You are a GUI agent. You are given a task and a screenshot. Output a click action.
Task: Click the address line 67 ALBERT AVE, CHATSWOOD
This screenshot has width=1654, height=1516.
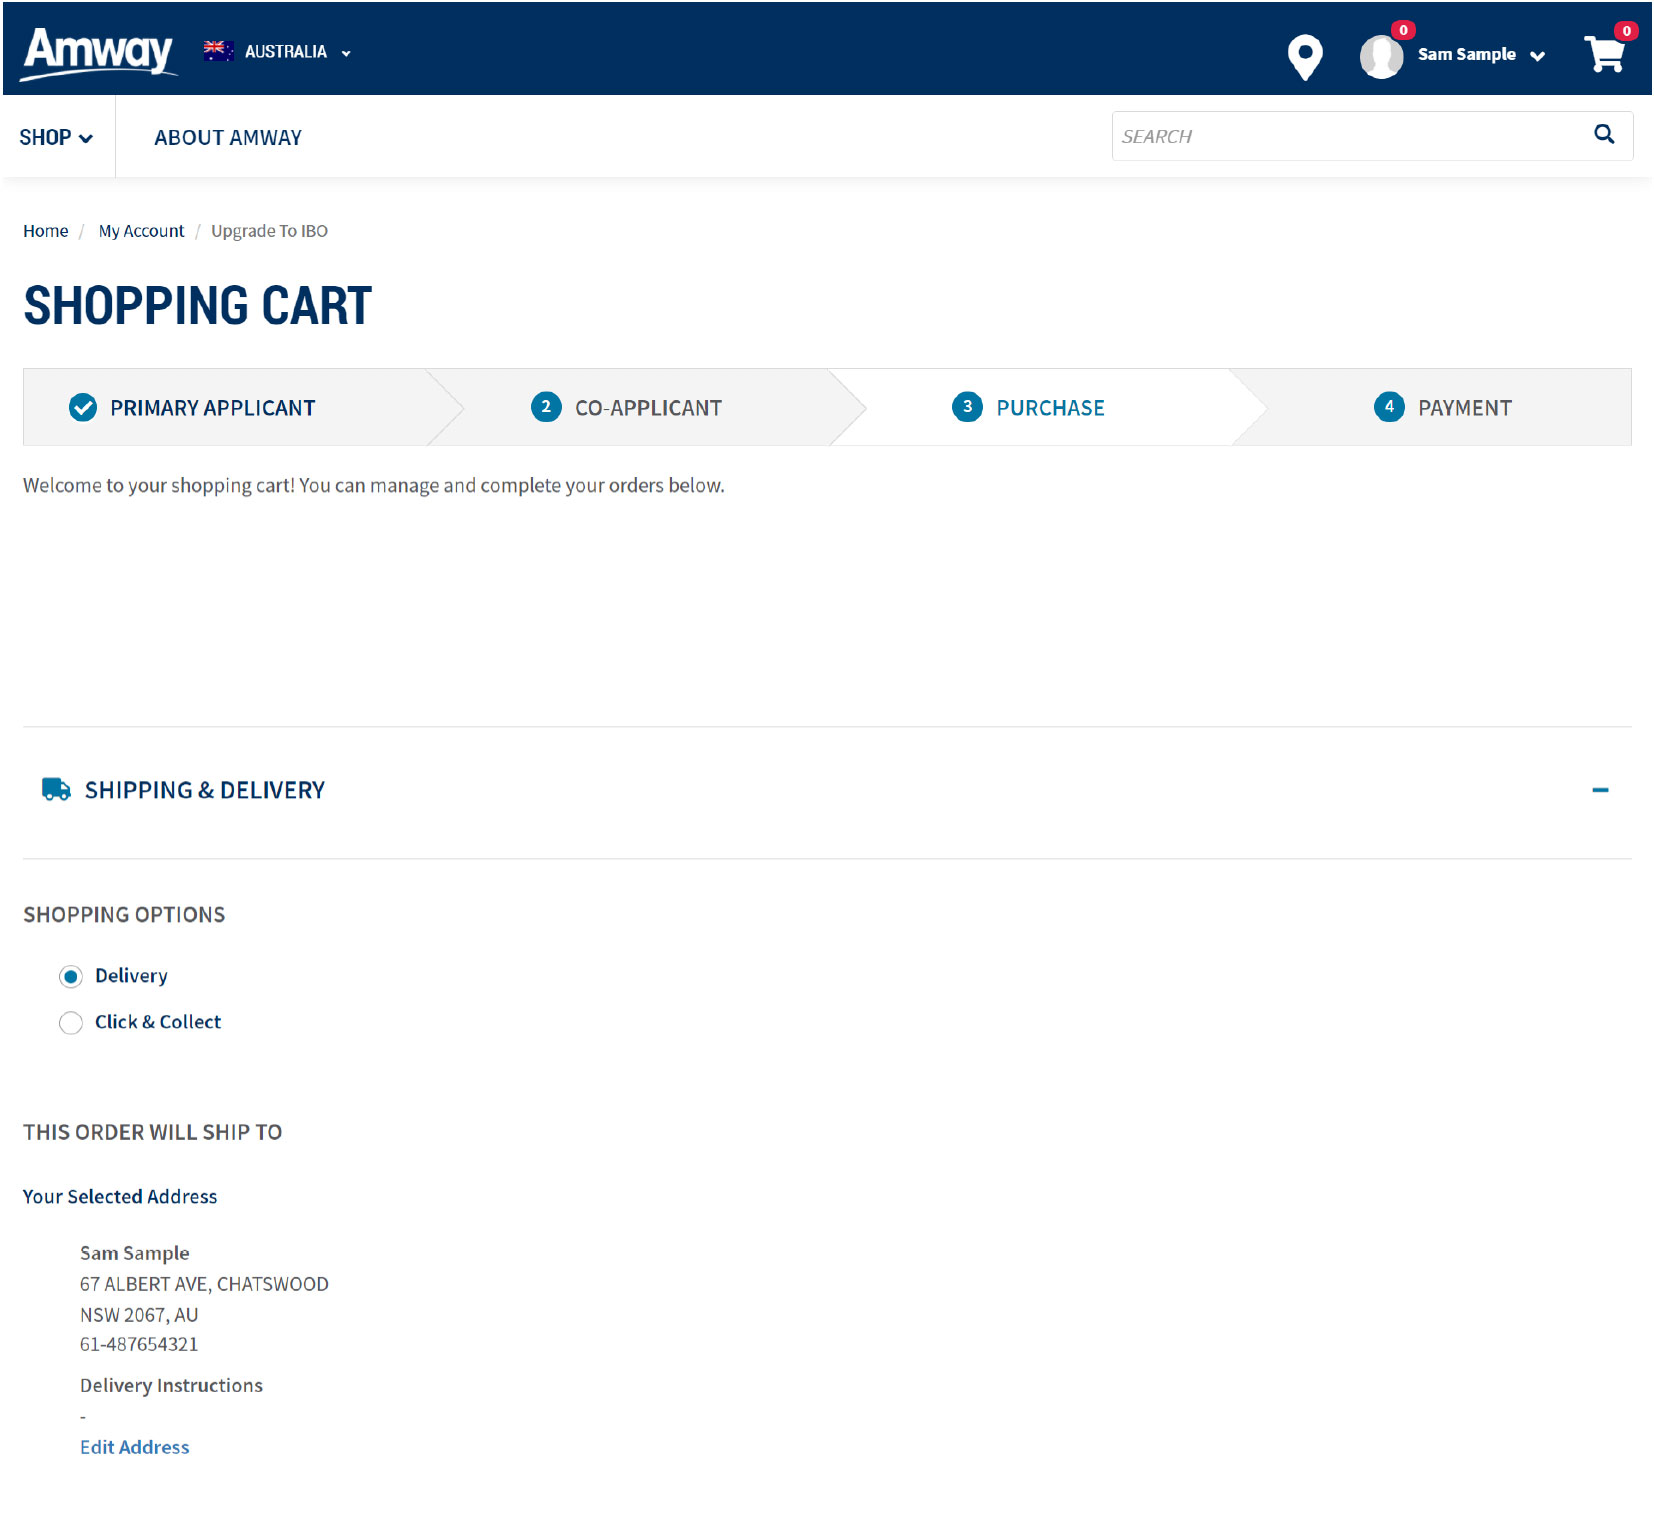[204, 1284]
